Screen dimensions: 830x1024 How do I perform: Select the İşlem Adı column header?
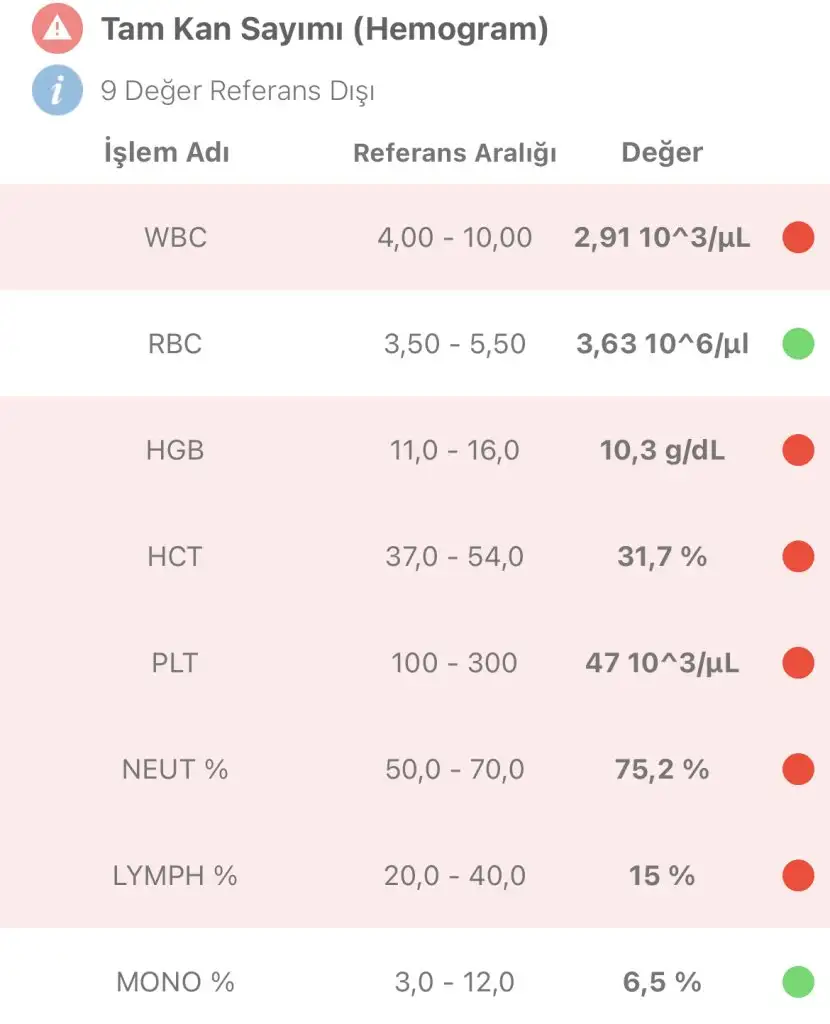coord(167,153)
